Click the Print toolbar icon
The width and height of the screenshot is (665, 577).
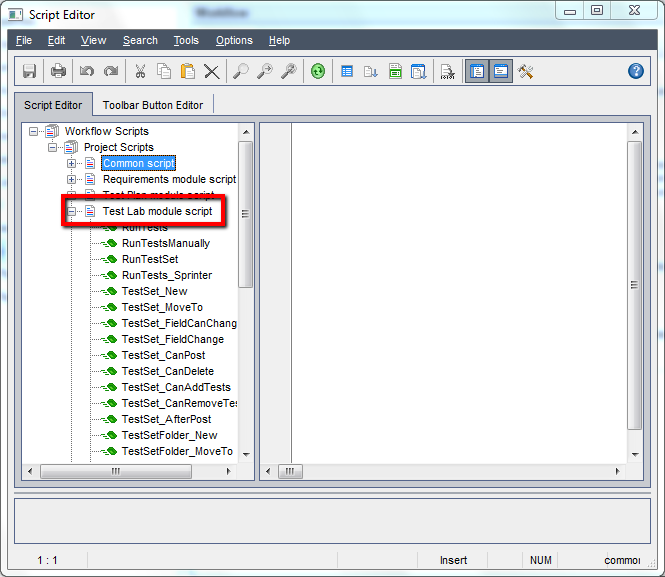pyautogui.click(x=58, y=71)
